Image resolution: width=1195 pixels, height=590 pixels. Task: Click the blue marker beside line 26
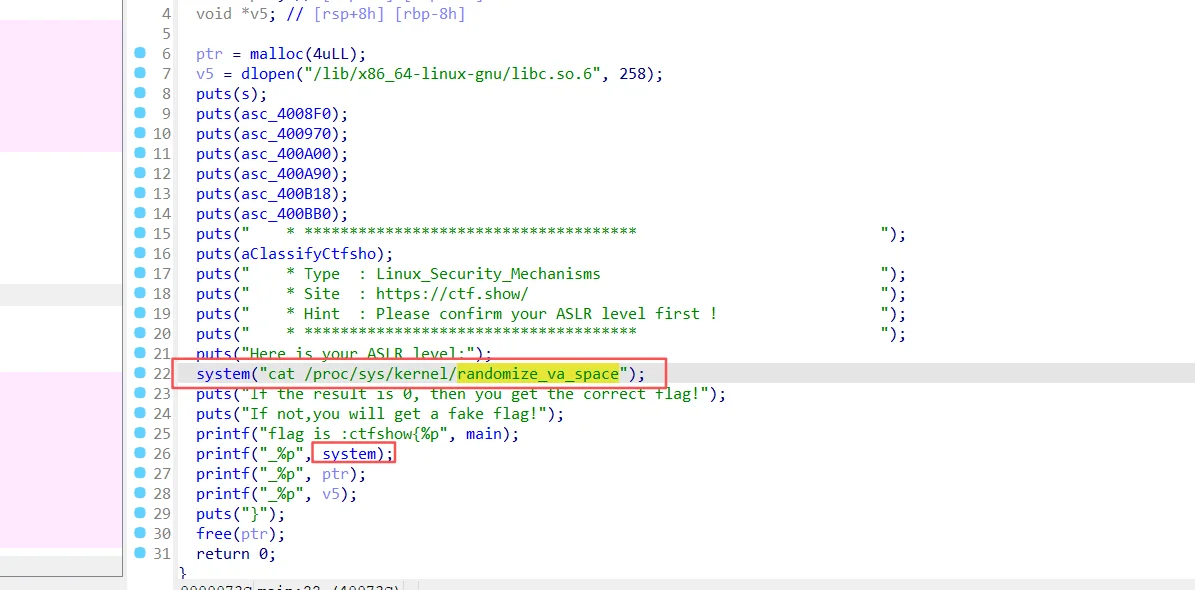[x=140, y=453]
